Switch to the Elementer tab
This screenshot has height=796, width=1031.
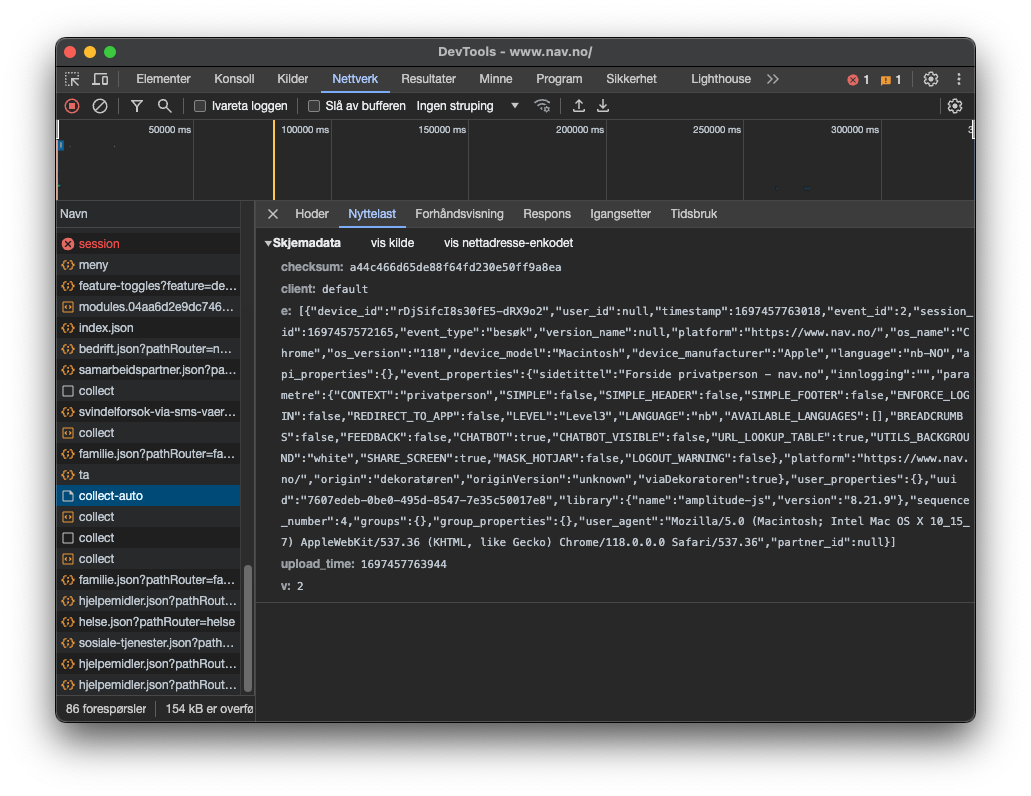(x=163, y=79)
